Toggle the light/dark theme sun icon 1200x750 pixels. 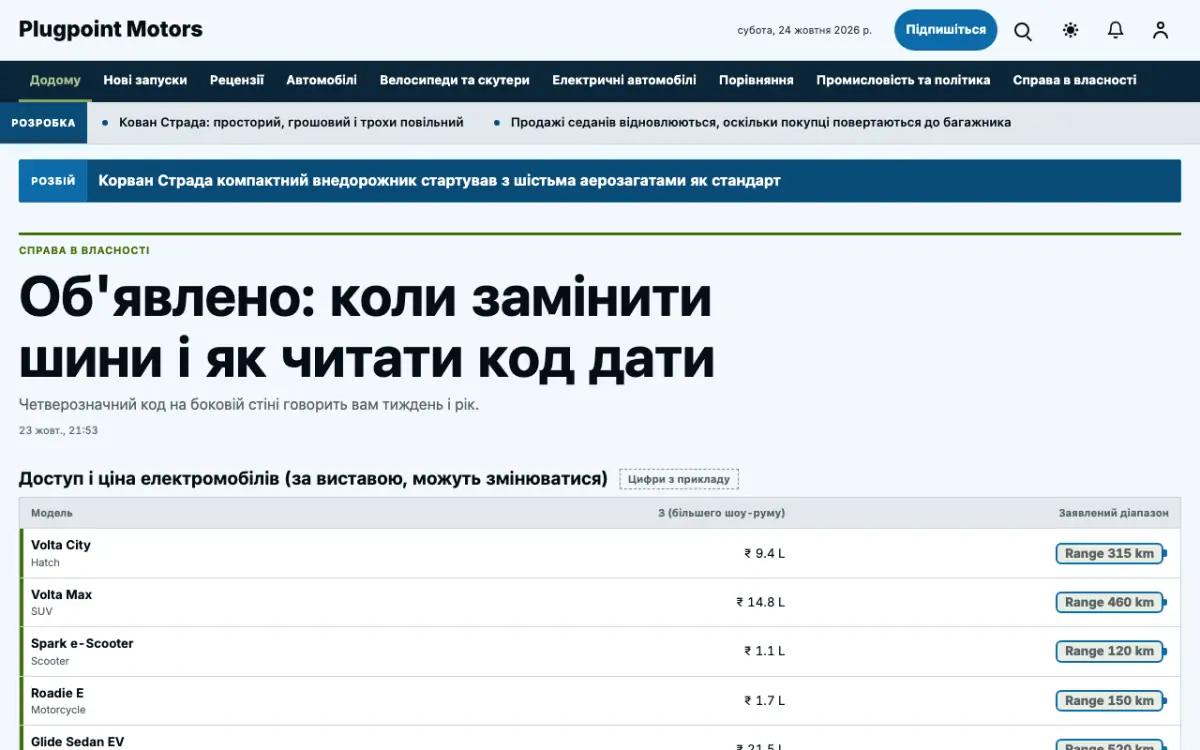pos(1070,30)
